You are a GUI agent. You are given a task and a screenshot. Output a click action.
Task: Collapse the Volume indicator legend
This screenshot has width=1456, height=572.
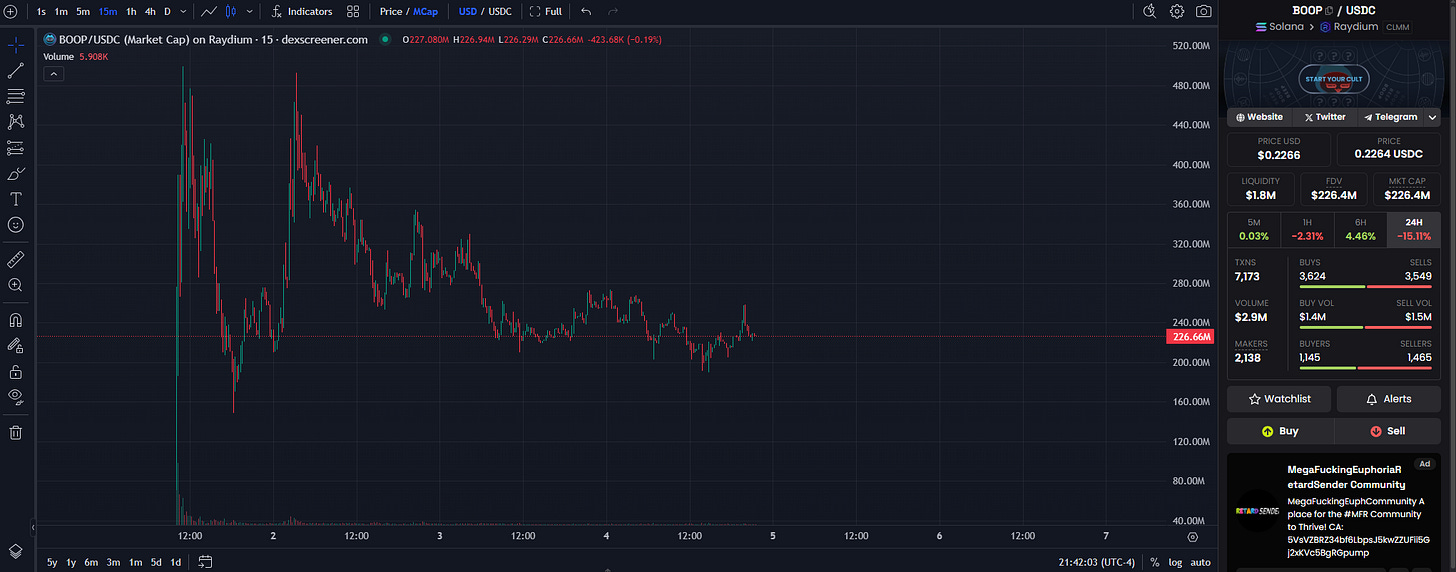pyautogui.click(x=53, y=74)
